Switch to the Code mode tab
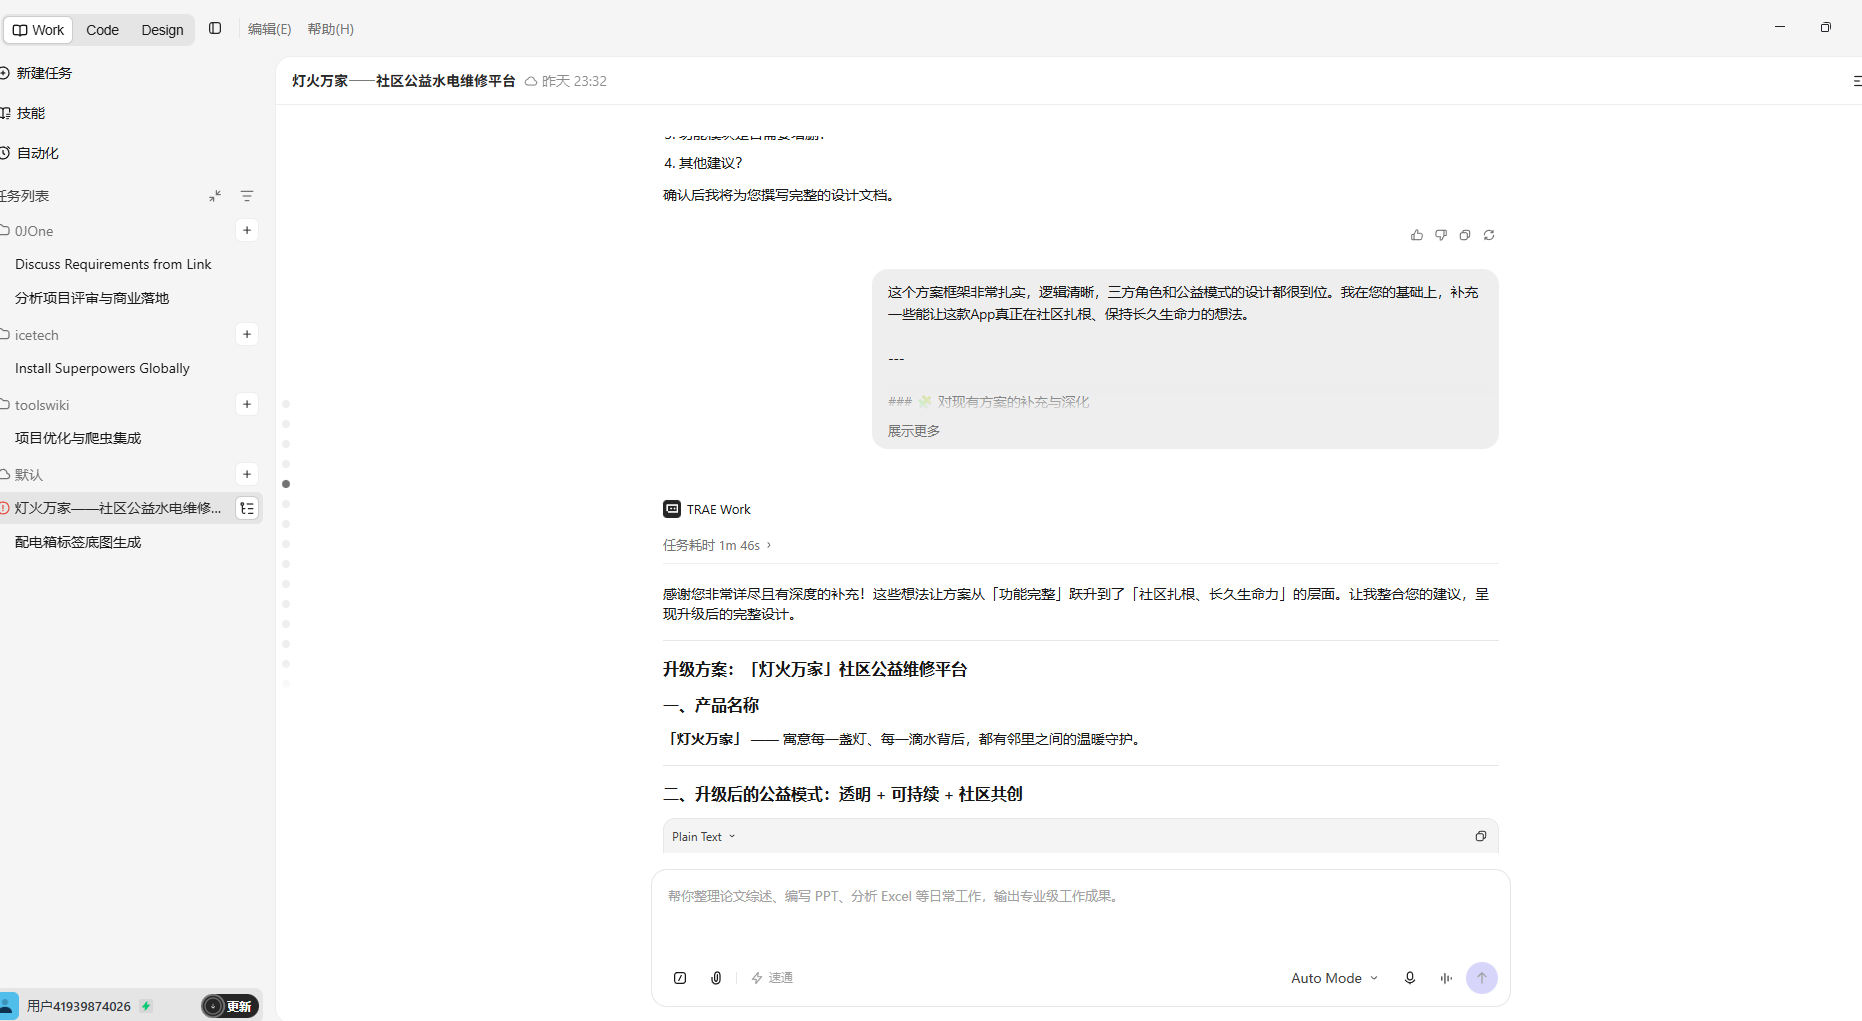The height and width of the screenshot is (1021, 1862). pyautogui.click(x=102, y=30)
